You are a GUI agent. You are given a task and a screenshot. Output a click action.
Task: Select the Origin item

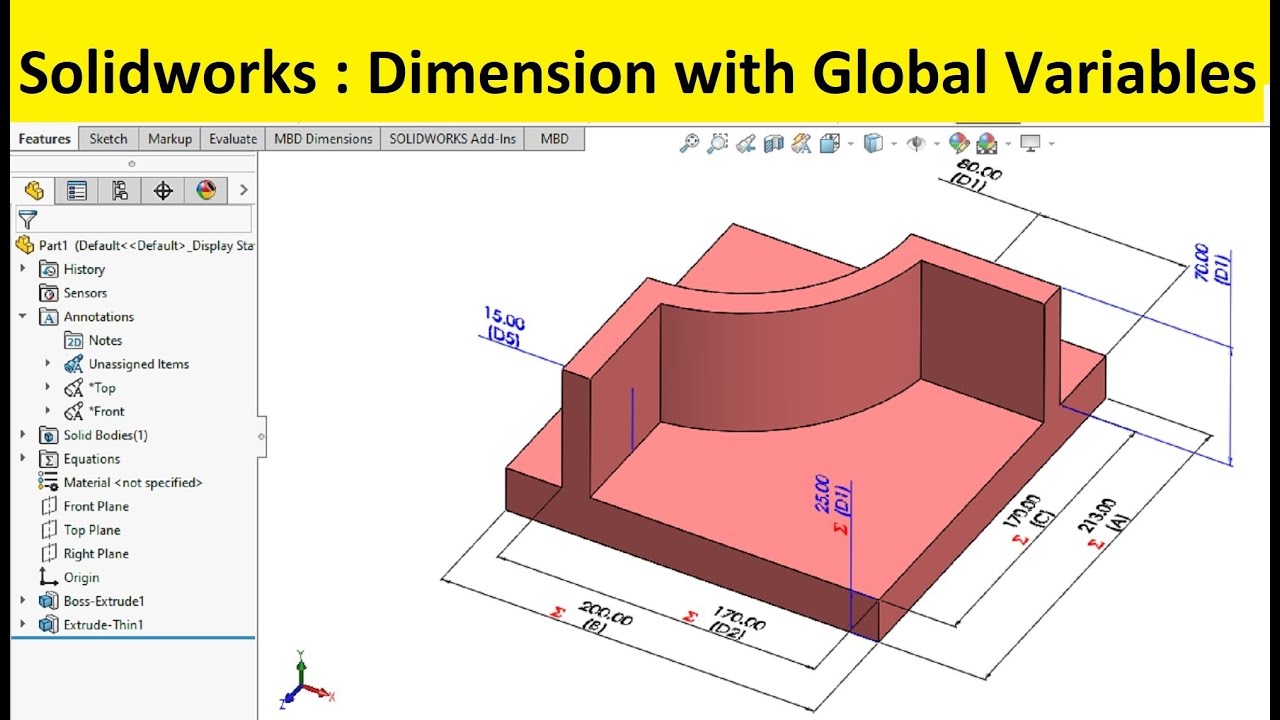coord(69,577)
